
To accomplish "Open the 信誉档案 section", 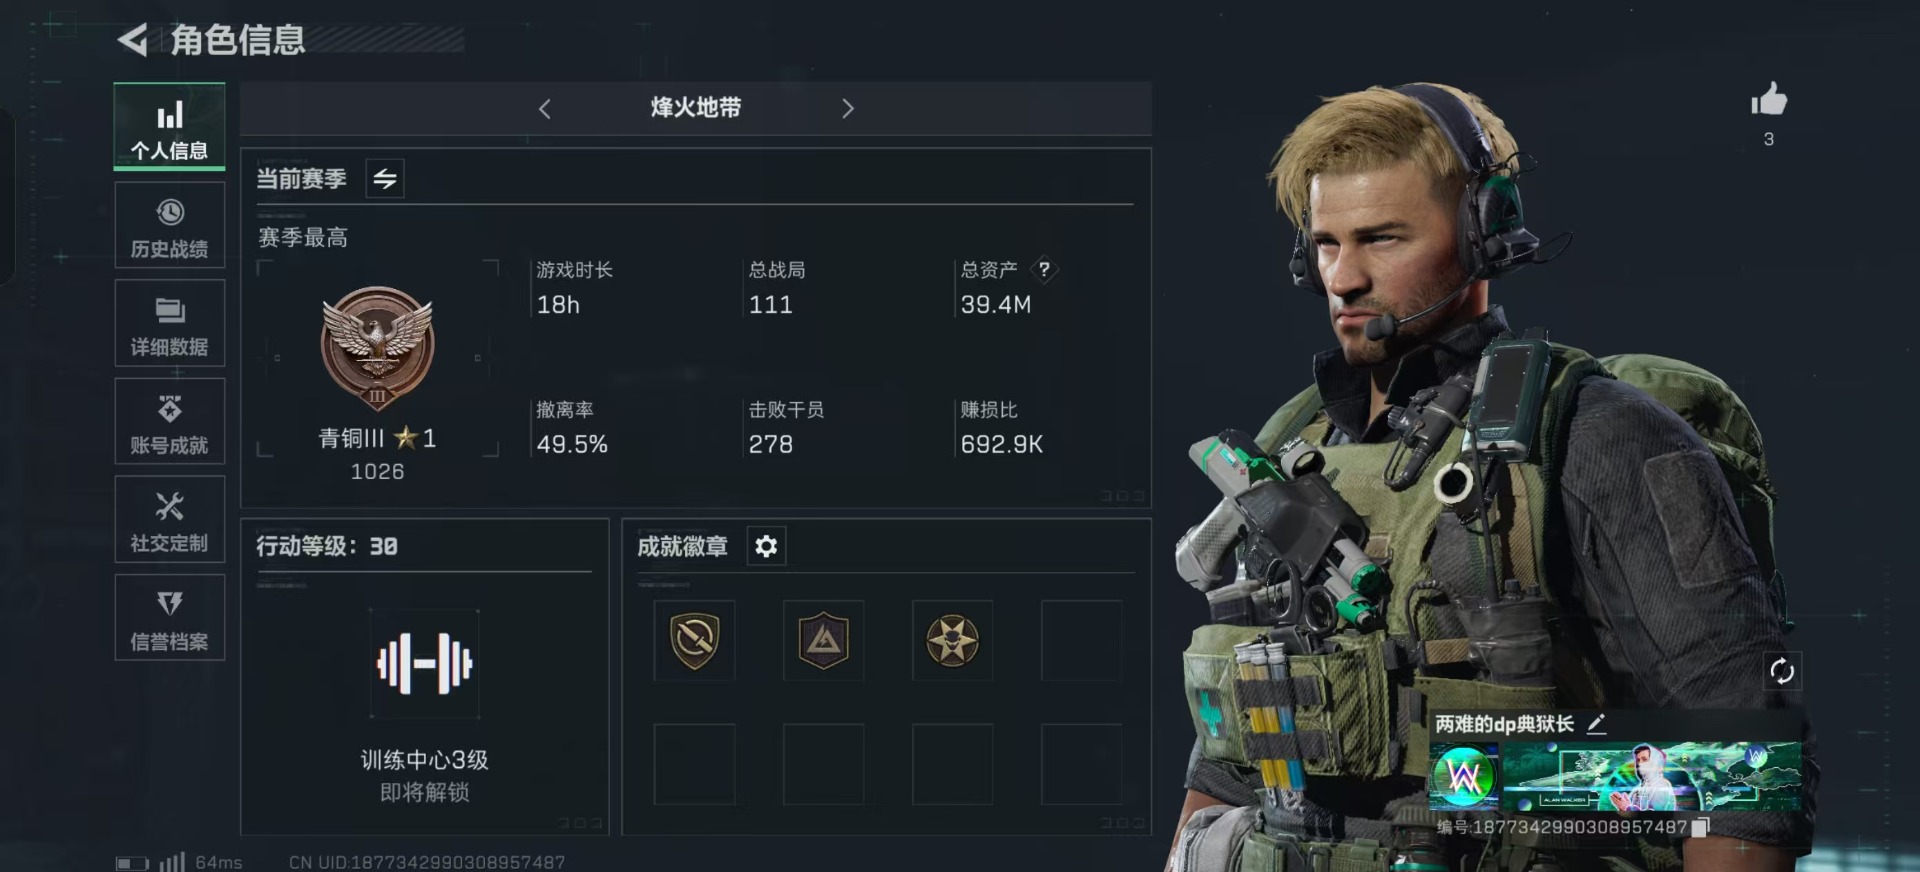I will 170,618.
